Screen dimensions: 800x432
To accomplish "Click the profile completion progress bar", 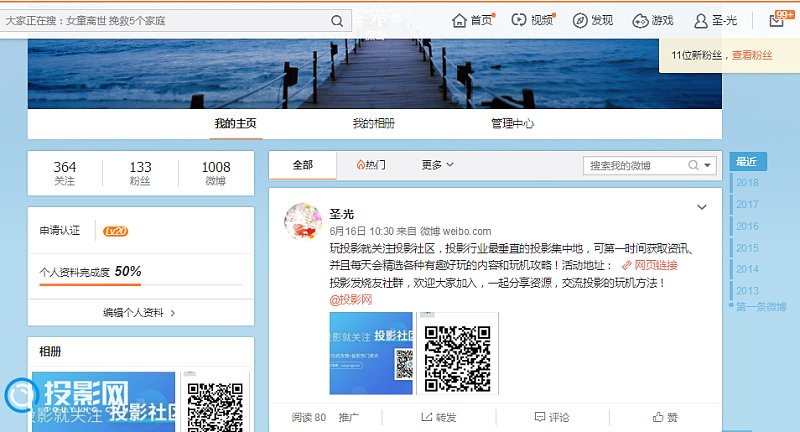I will tap(139, 285).
